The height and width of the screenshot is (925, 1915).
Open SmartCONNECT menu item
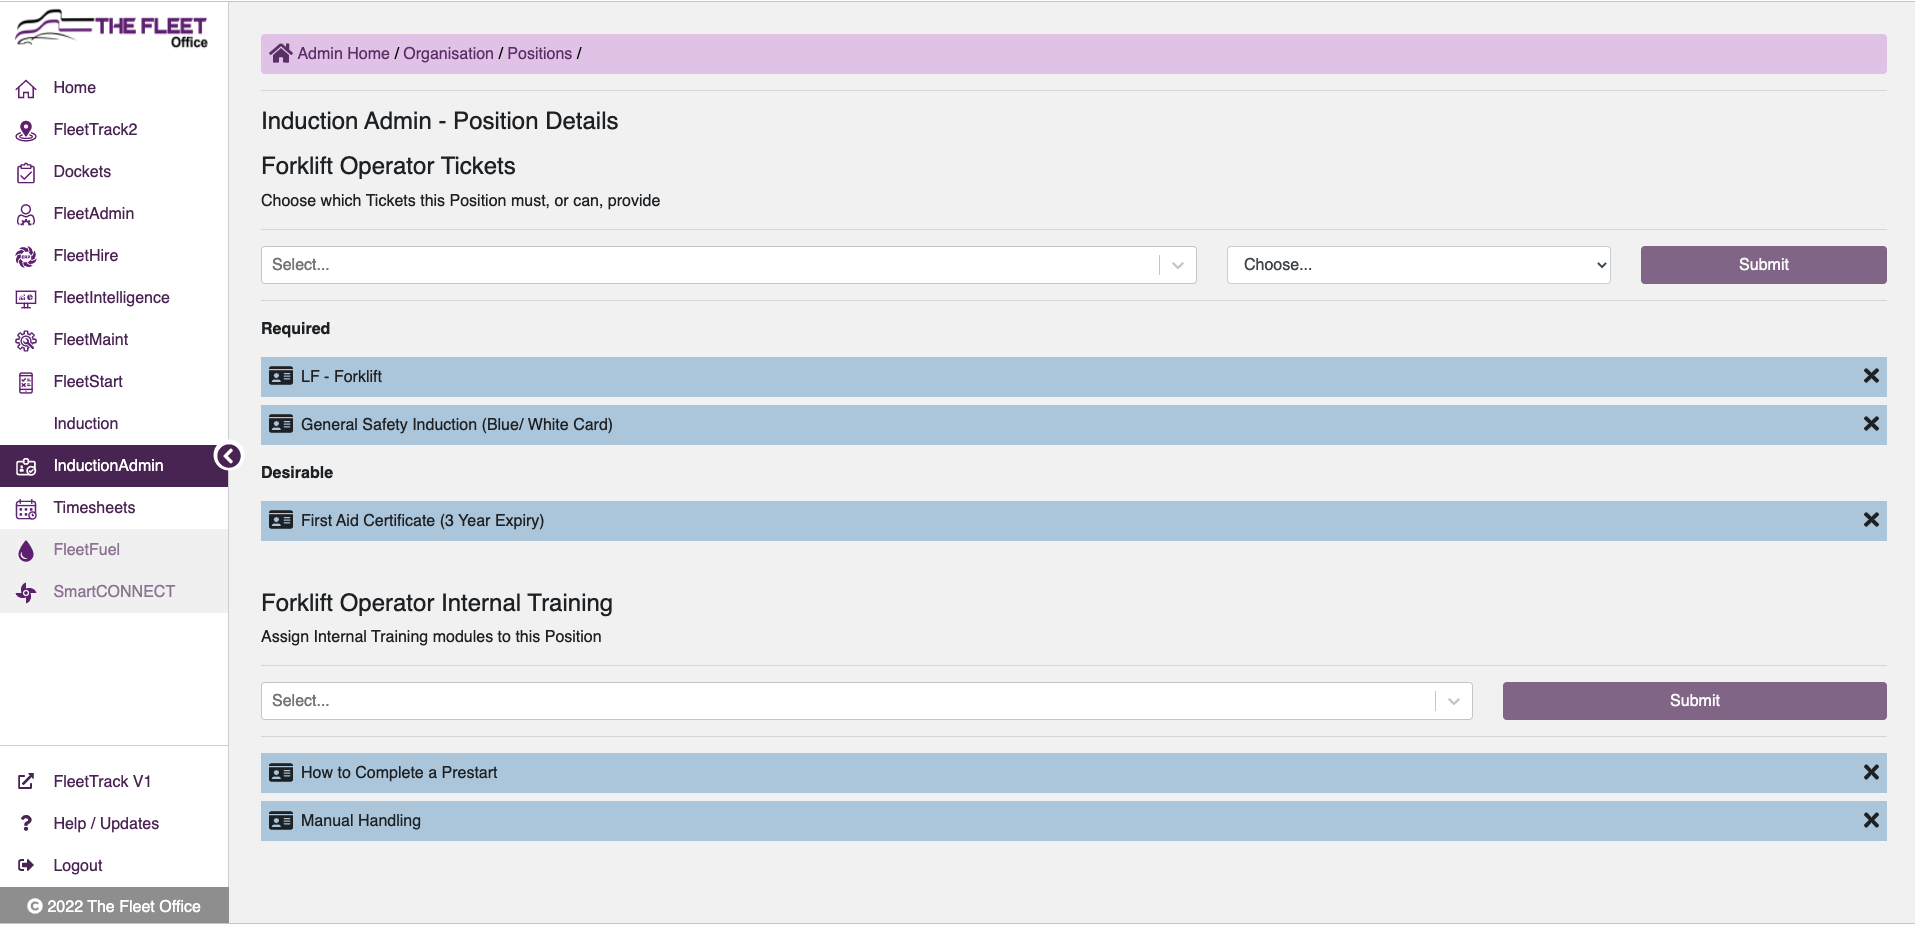pyautogui.click(x=114, y=592)
